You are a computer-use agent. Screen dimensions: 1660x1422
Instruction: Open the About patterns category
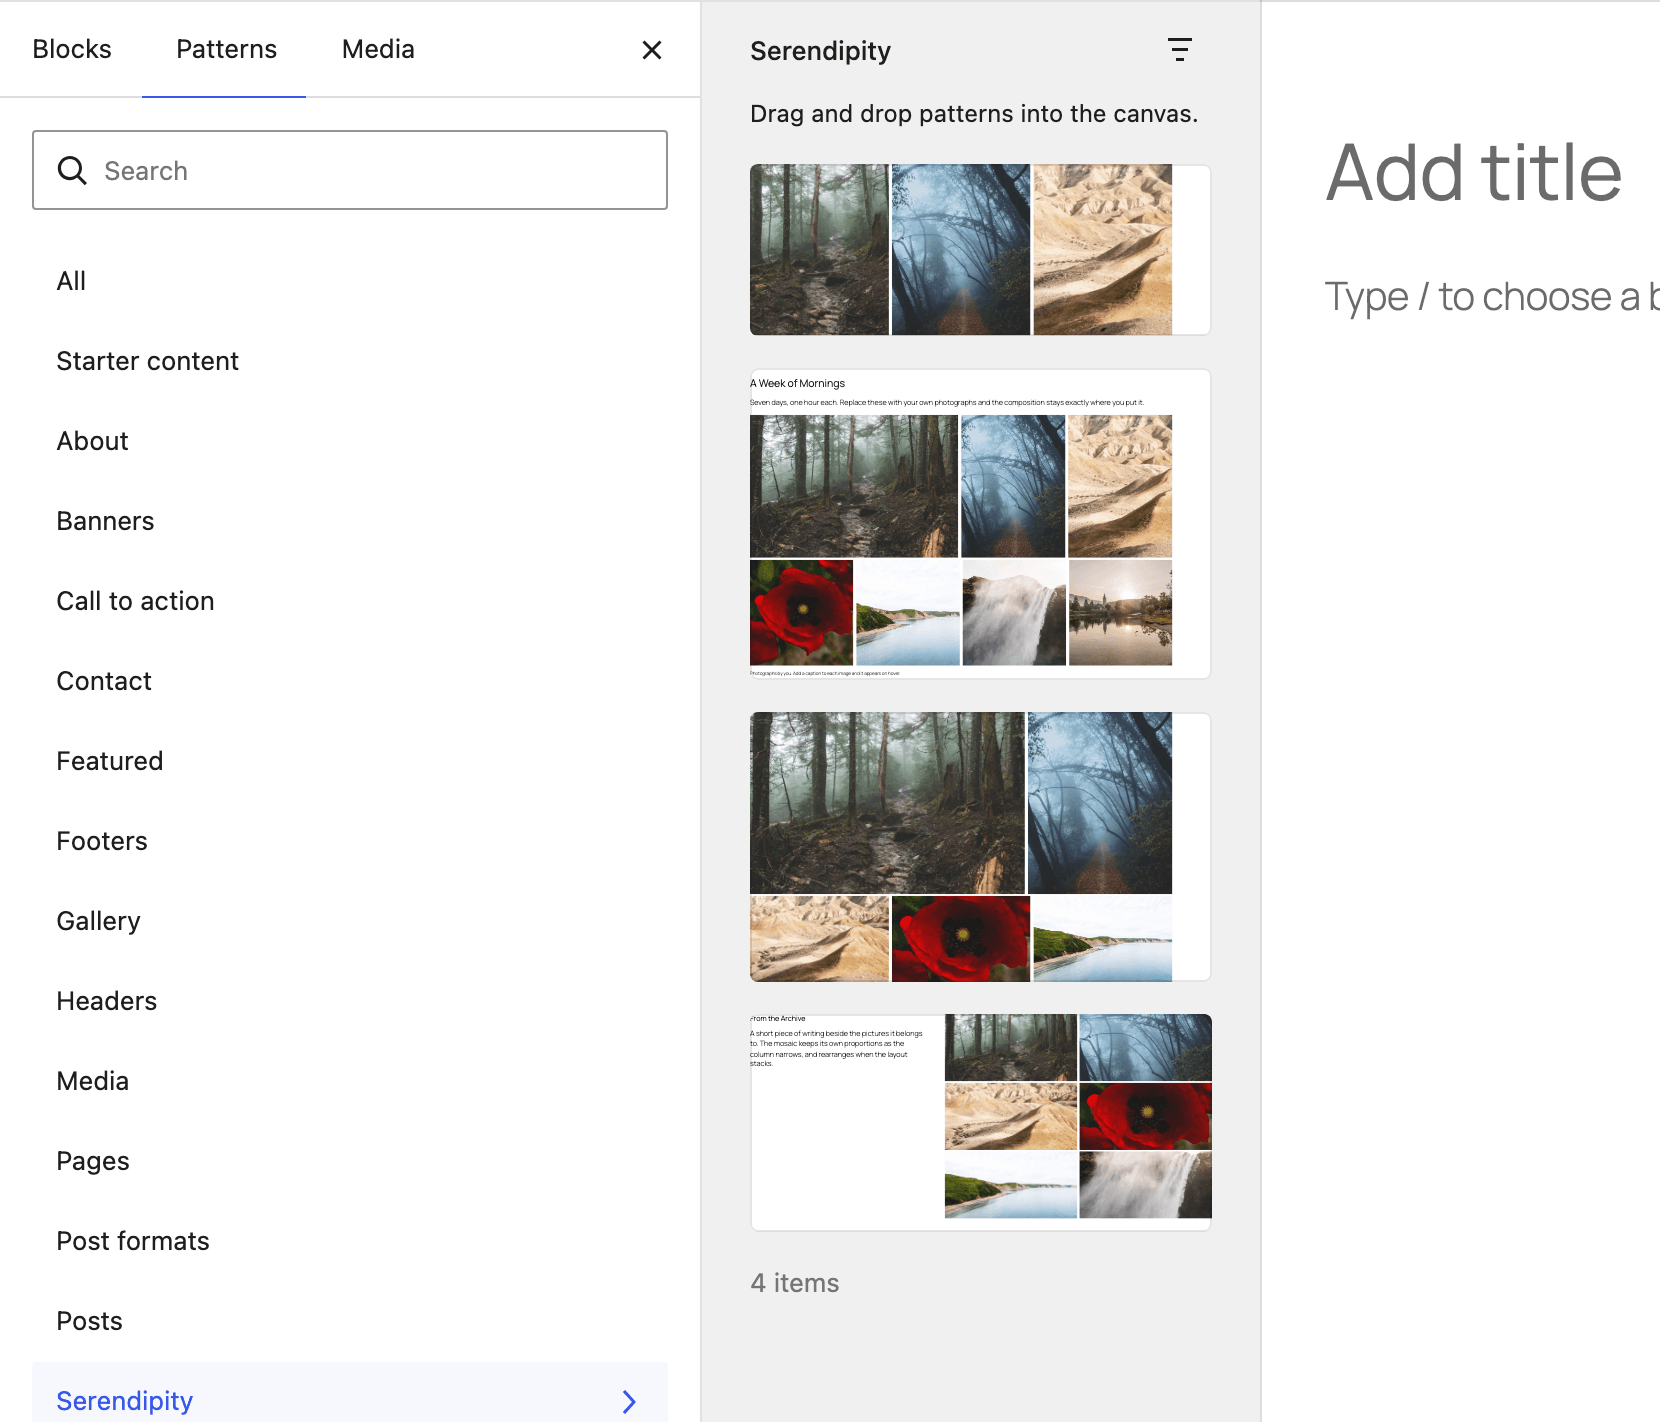[x=350, y=441]
